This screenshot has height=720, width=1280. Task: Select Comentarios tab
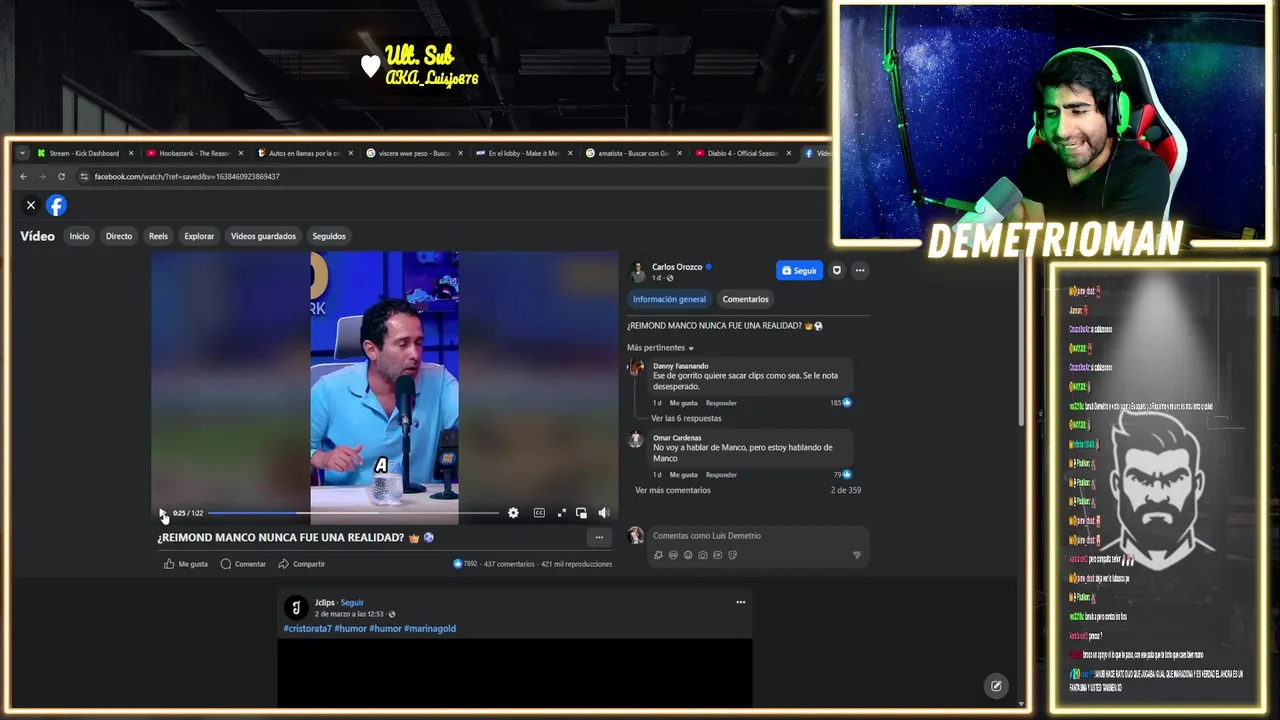point(746,299)
